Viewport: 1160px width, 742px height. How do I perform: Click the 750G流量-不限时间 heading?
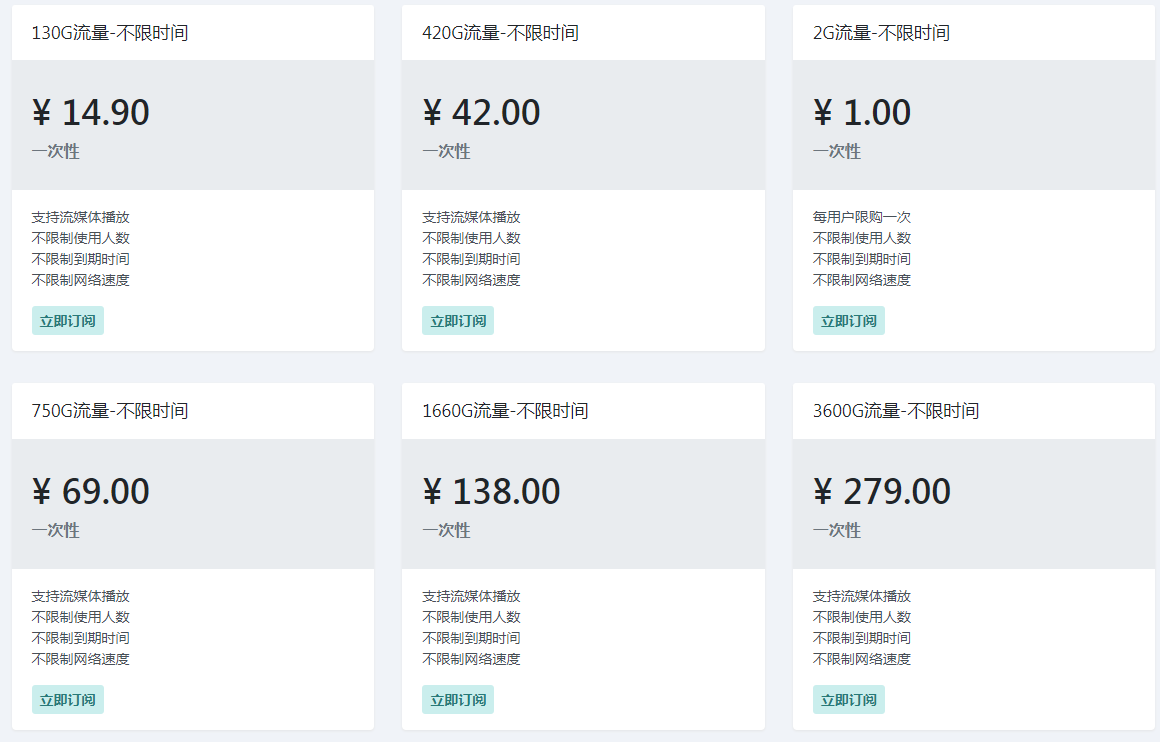(110, 411)
